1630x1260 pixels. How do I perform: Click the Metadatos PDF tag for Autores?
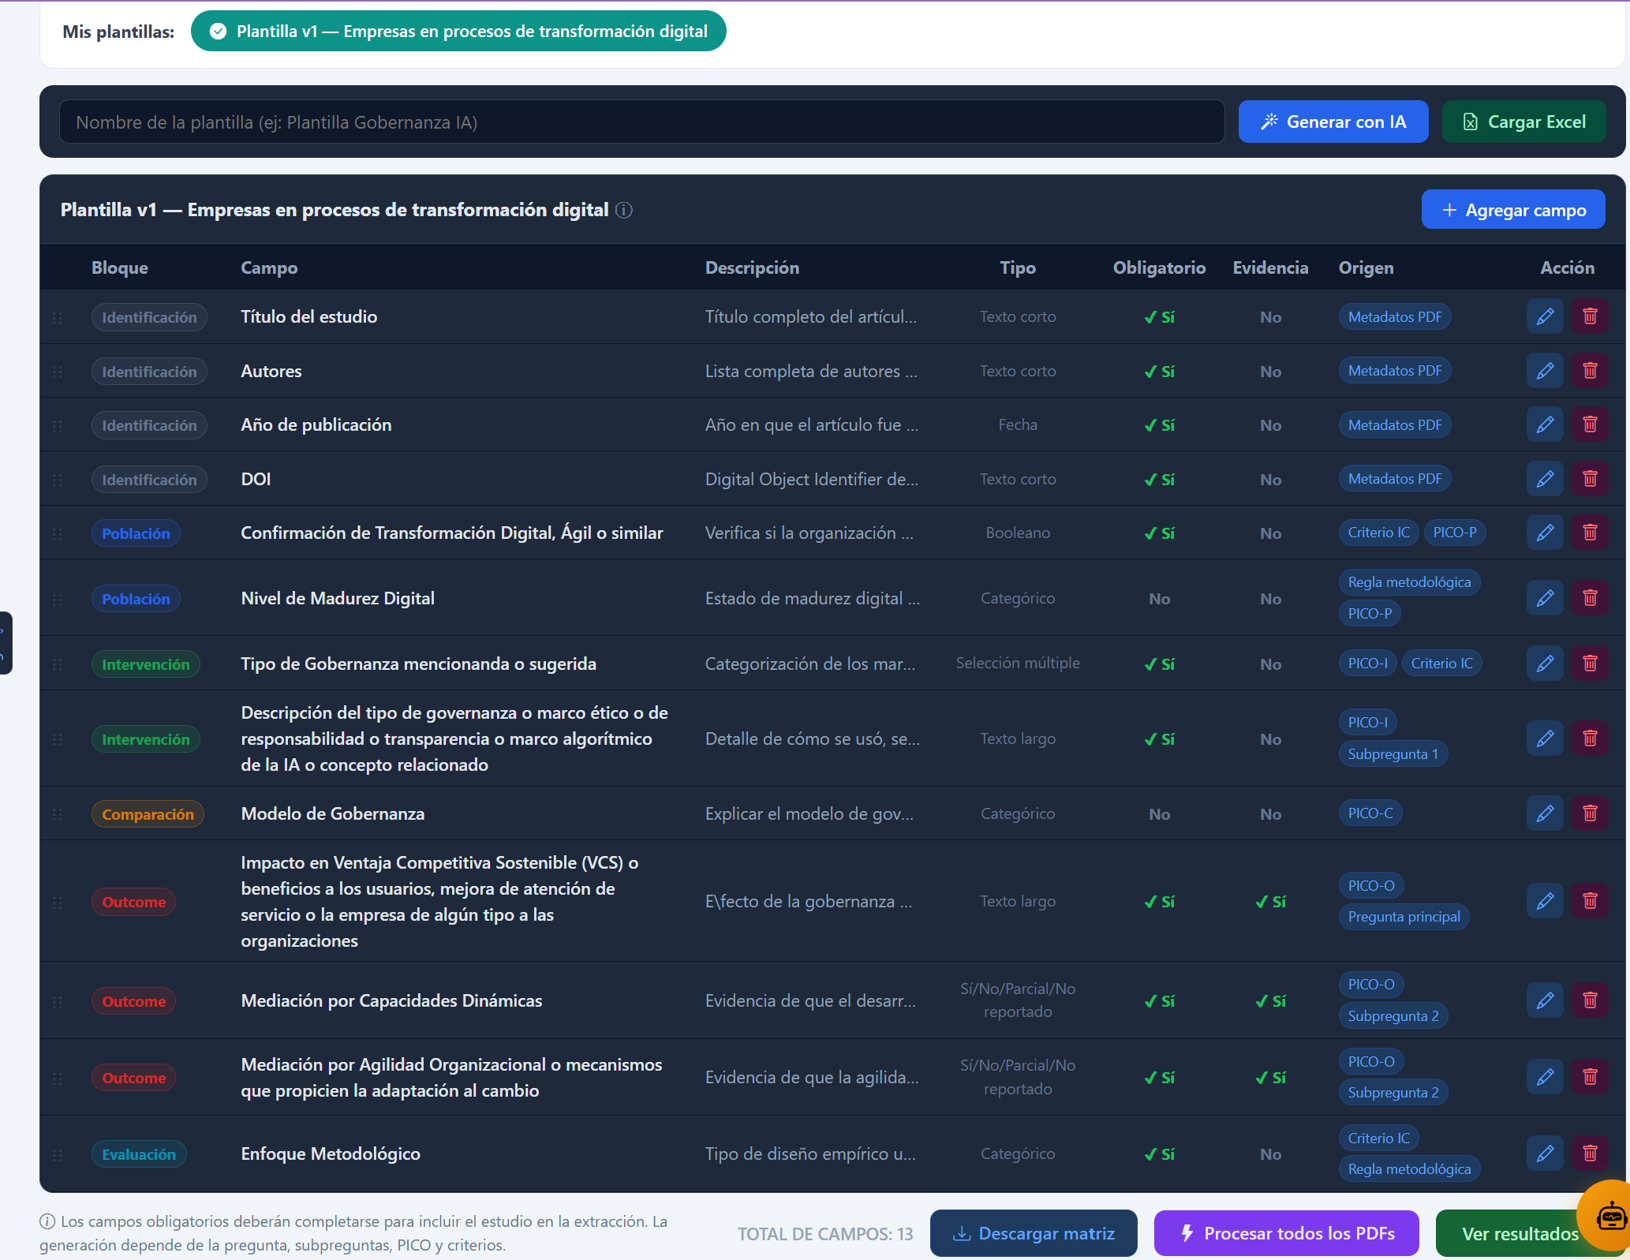pyautogui.click(x=1394, y=371)
